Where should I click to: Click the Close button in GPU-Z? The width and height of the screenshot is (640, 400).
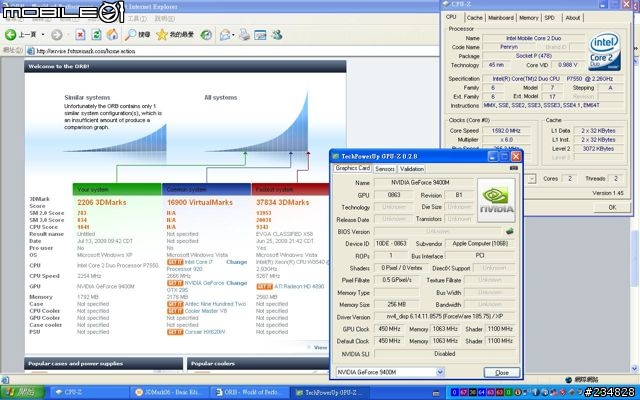tap(502, 372)
